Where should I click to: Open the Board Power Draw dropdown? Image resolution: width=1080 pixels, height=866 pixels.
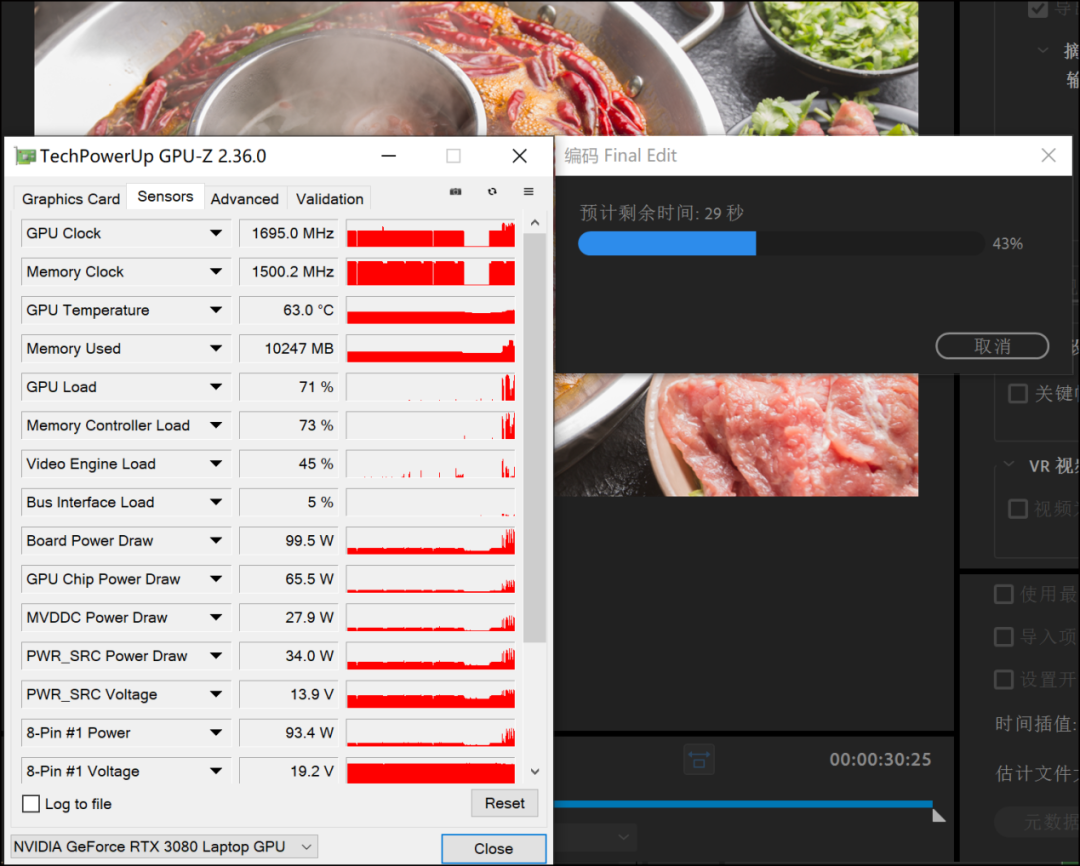click(x=216, y=541)
